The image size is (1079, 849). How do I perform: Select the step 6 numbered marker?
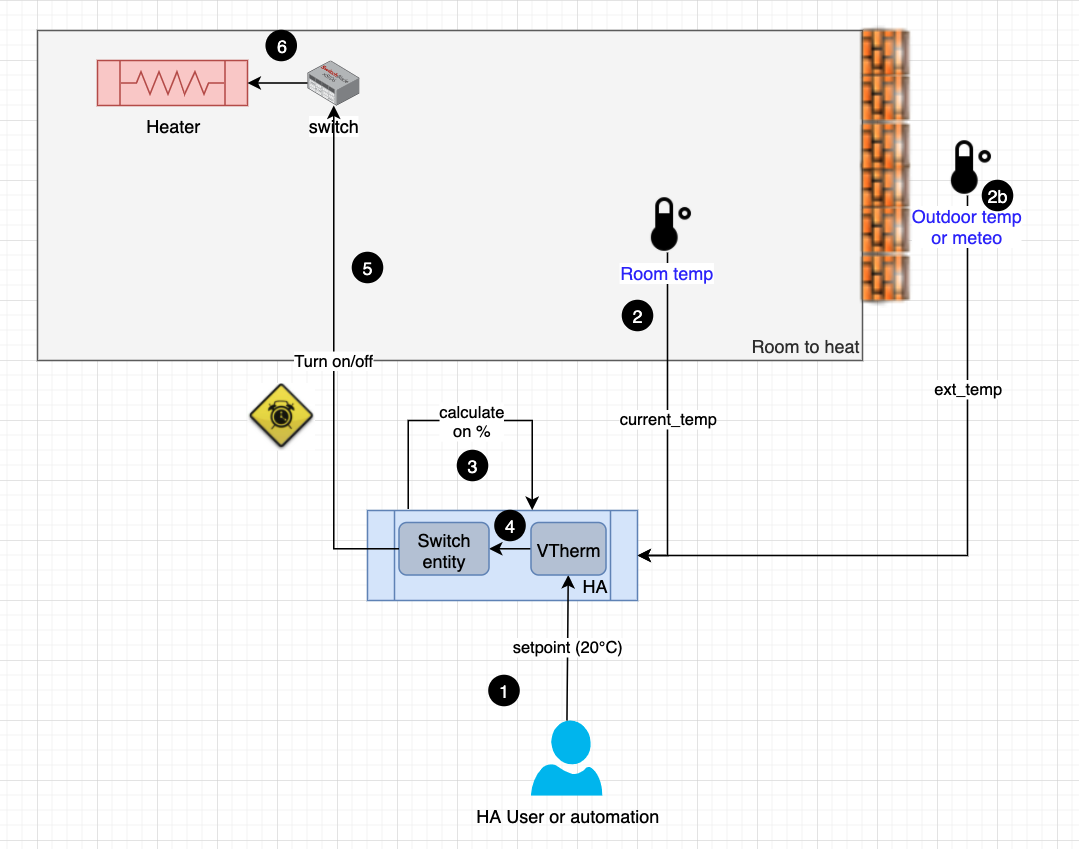[x=281, y=46]
